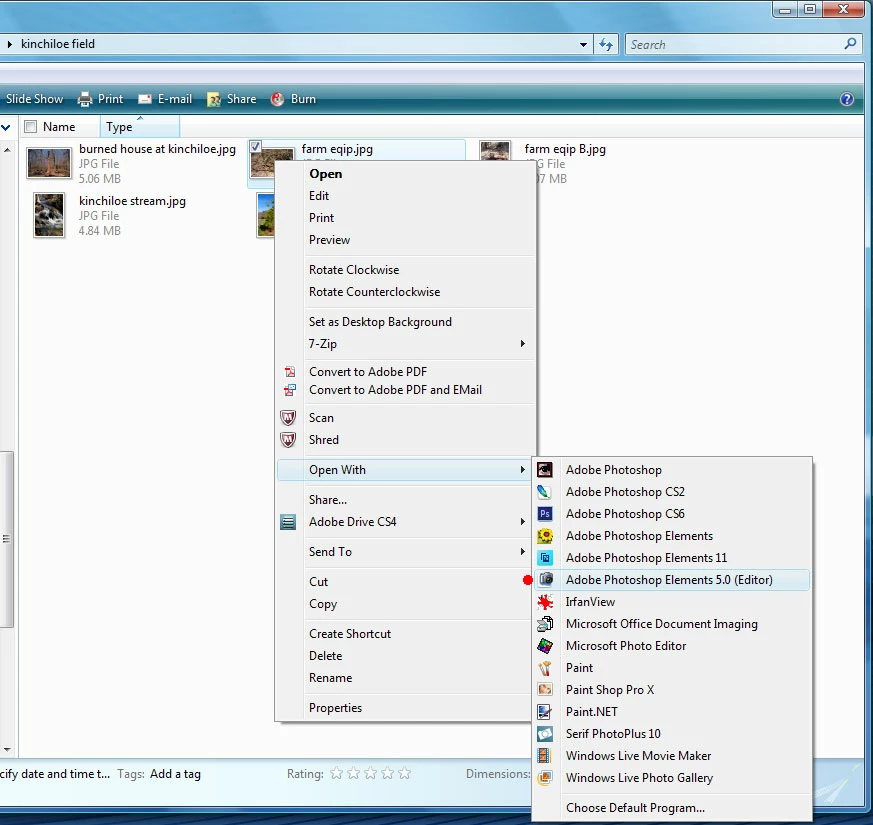Click kinchiloe field in the address bar
The image size is (873, 825).
pos(58,44)
